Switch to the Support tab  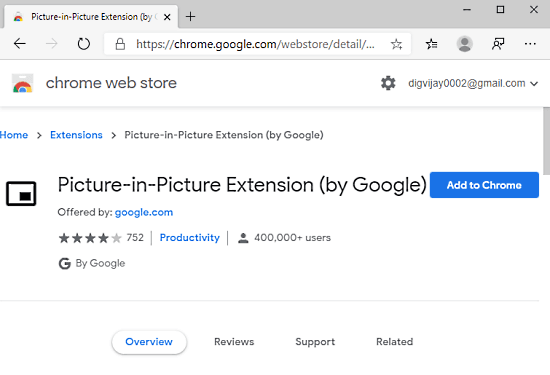click(315, 342)
